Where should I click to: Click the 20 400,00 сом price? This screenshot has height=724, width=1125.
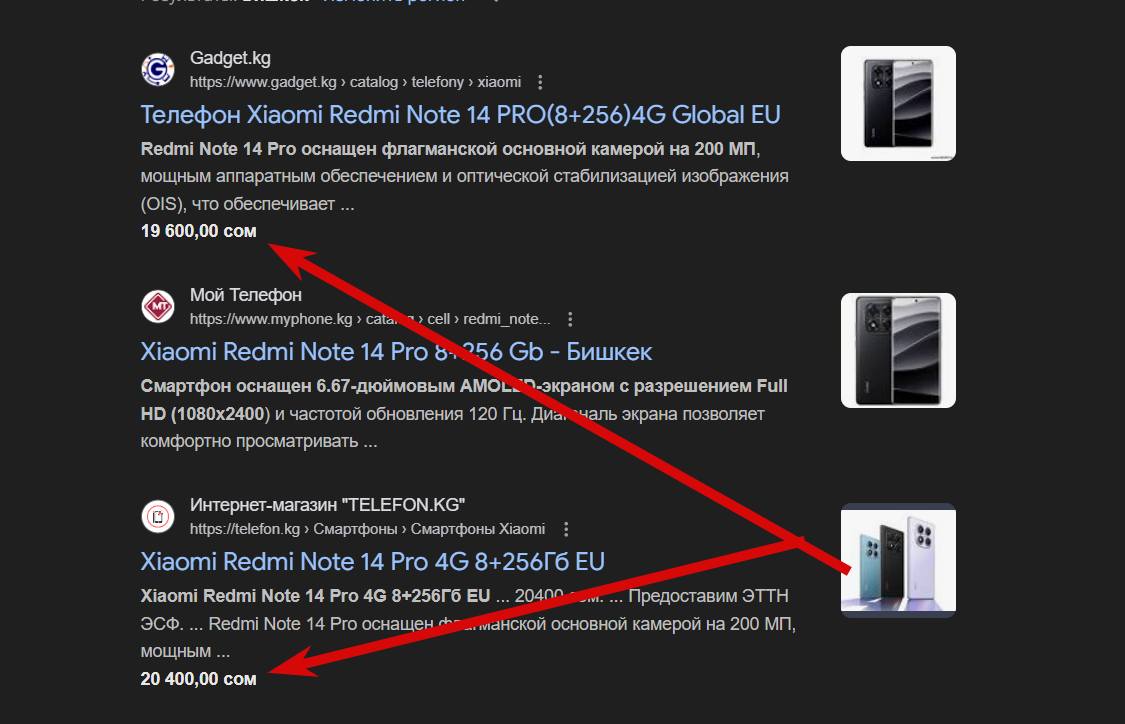click(198, 679)
